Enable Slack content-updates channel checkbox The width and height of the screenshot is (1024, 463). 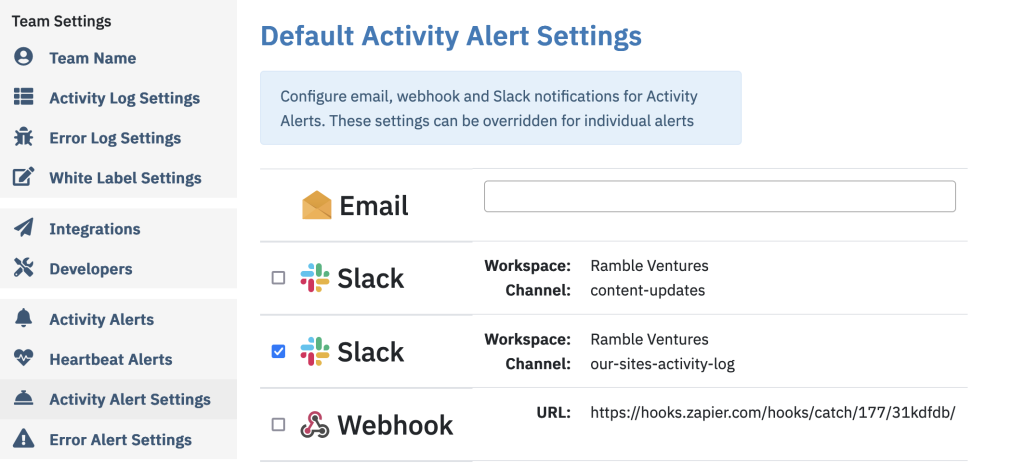(x=278, y=278)
